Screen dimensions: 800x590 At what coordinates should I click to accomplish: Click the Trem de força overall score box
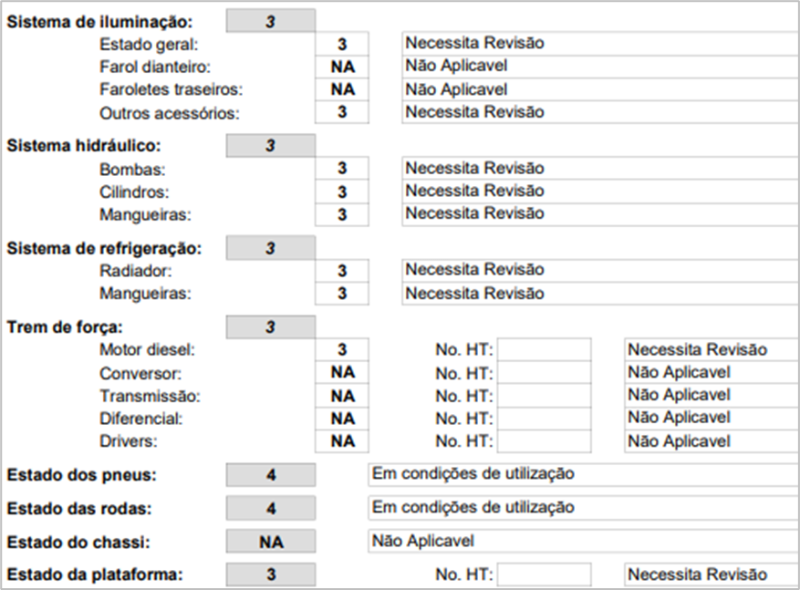point(270,327)
